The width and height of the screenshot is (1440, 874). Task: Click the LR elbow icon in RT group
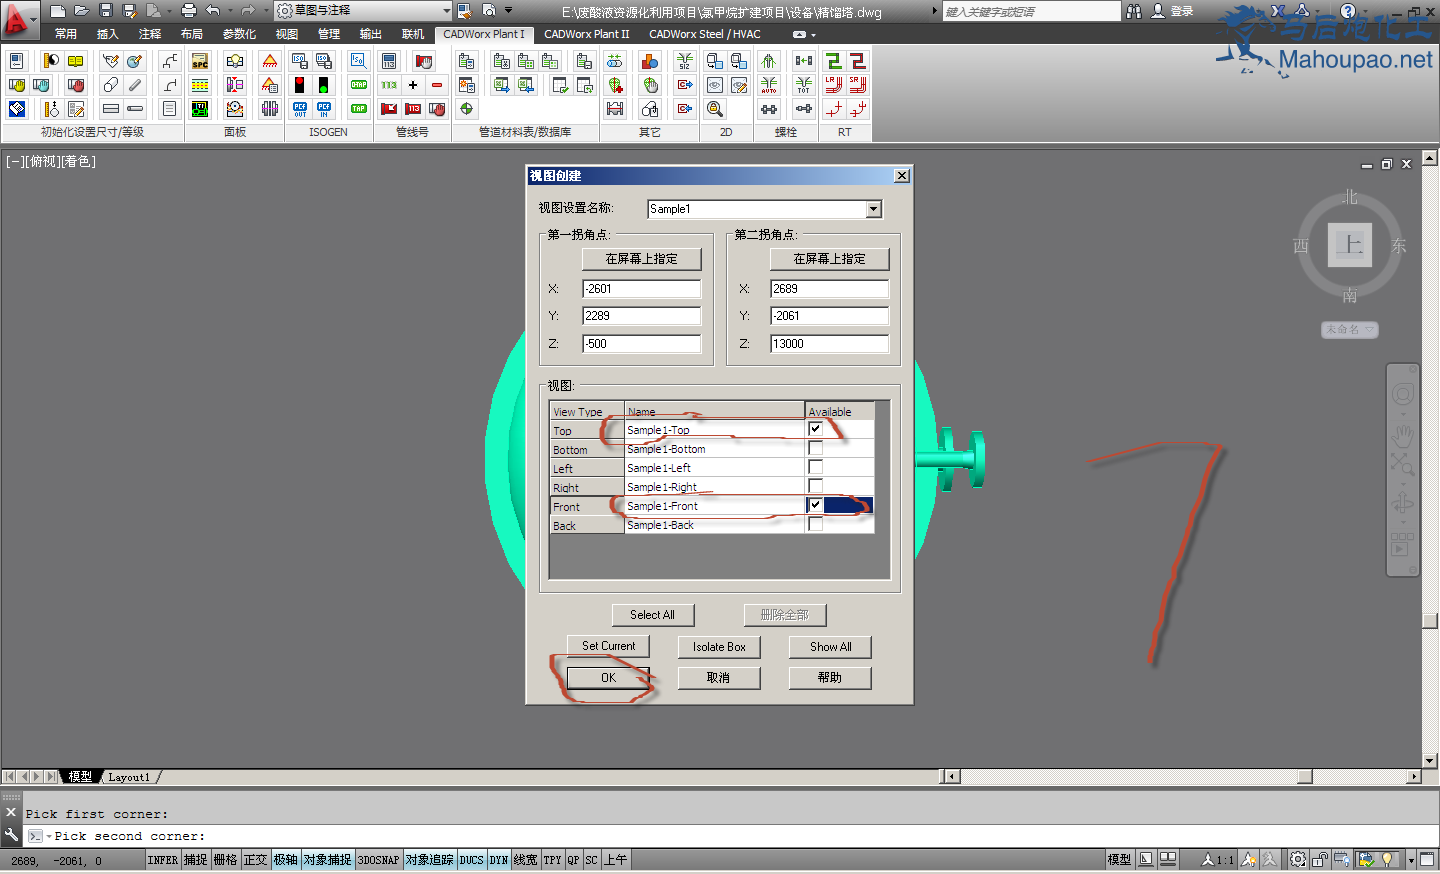tap(834, 85)
